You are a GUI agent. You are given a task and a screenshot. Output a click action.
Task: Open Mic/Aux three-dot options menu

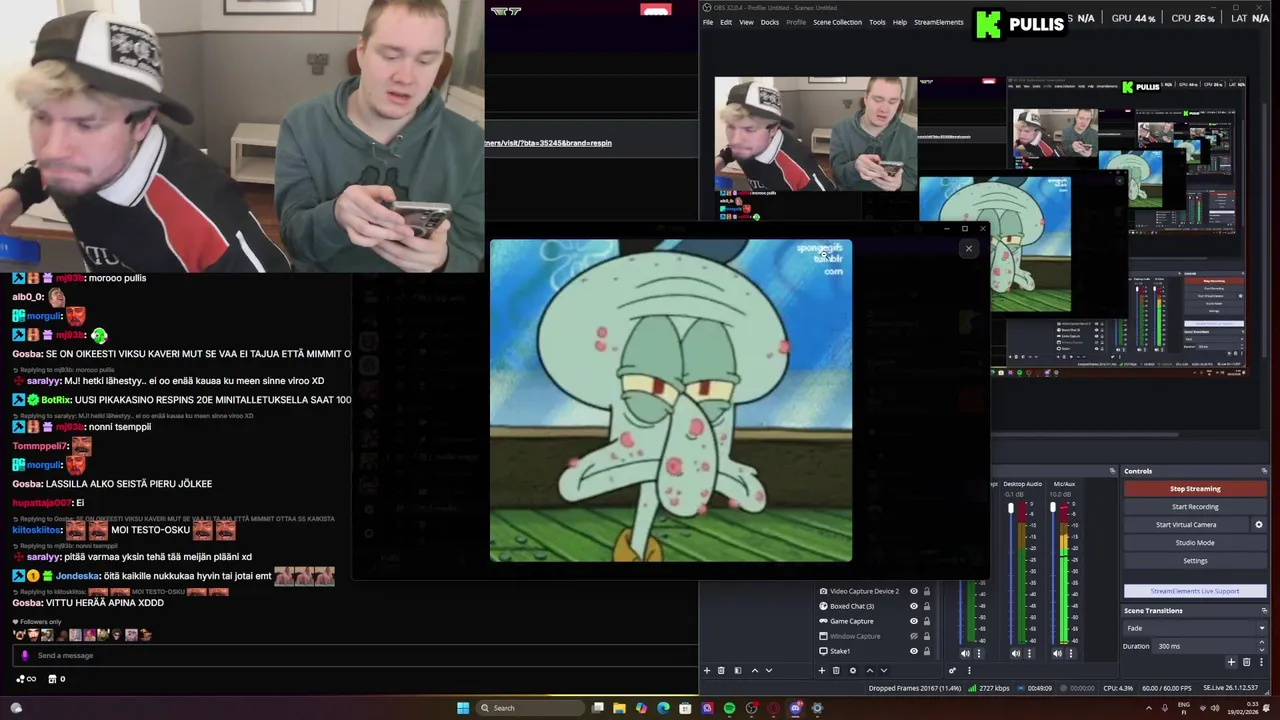pyautogui.click(x=1071, y=653)
